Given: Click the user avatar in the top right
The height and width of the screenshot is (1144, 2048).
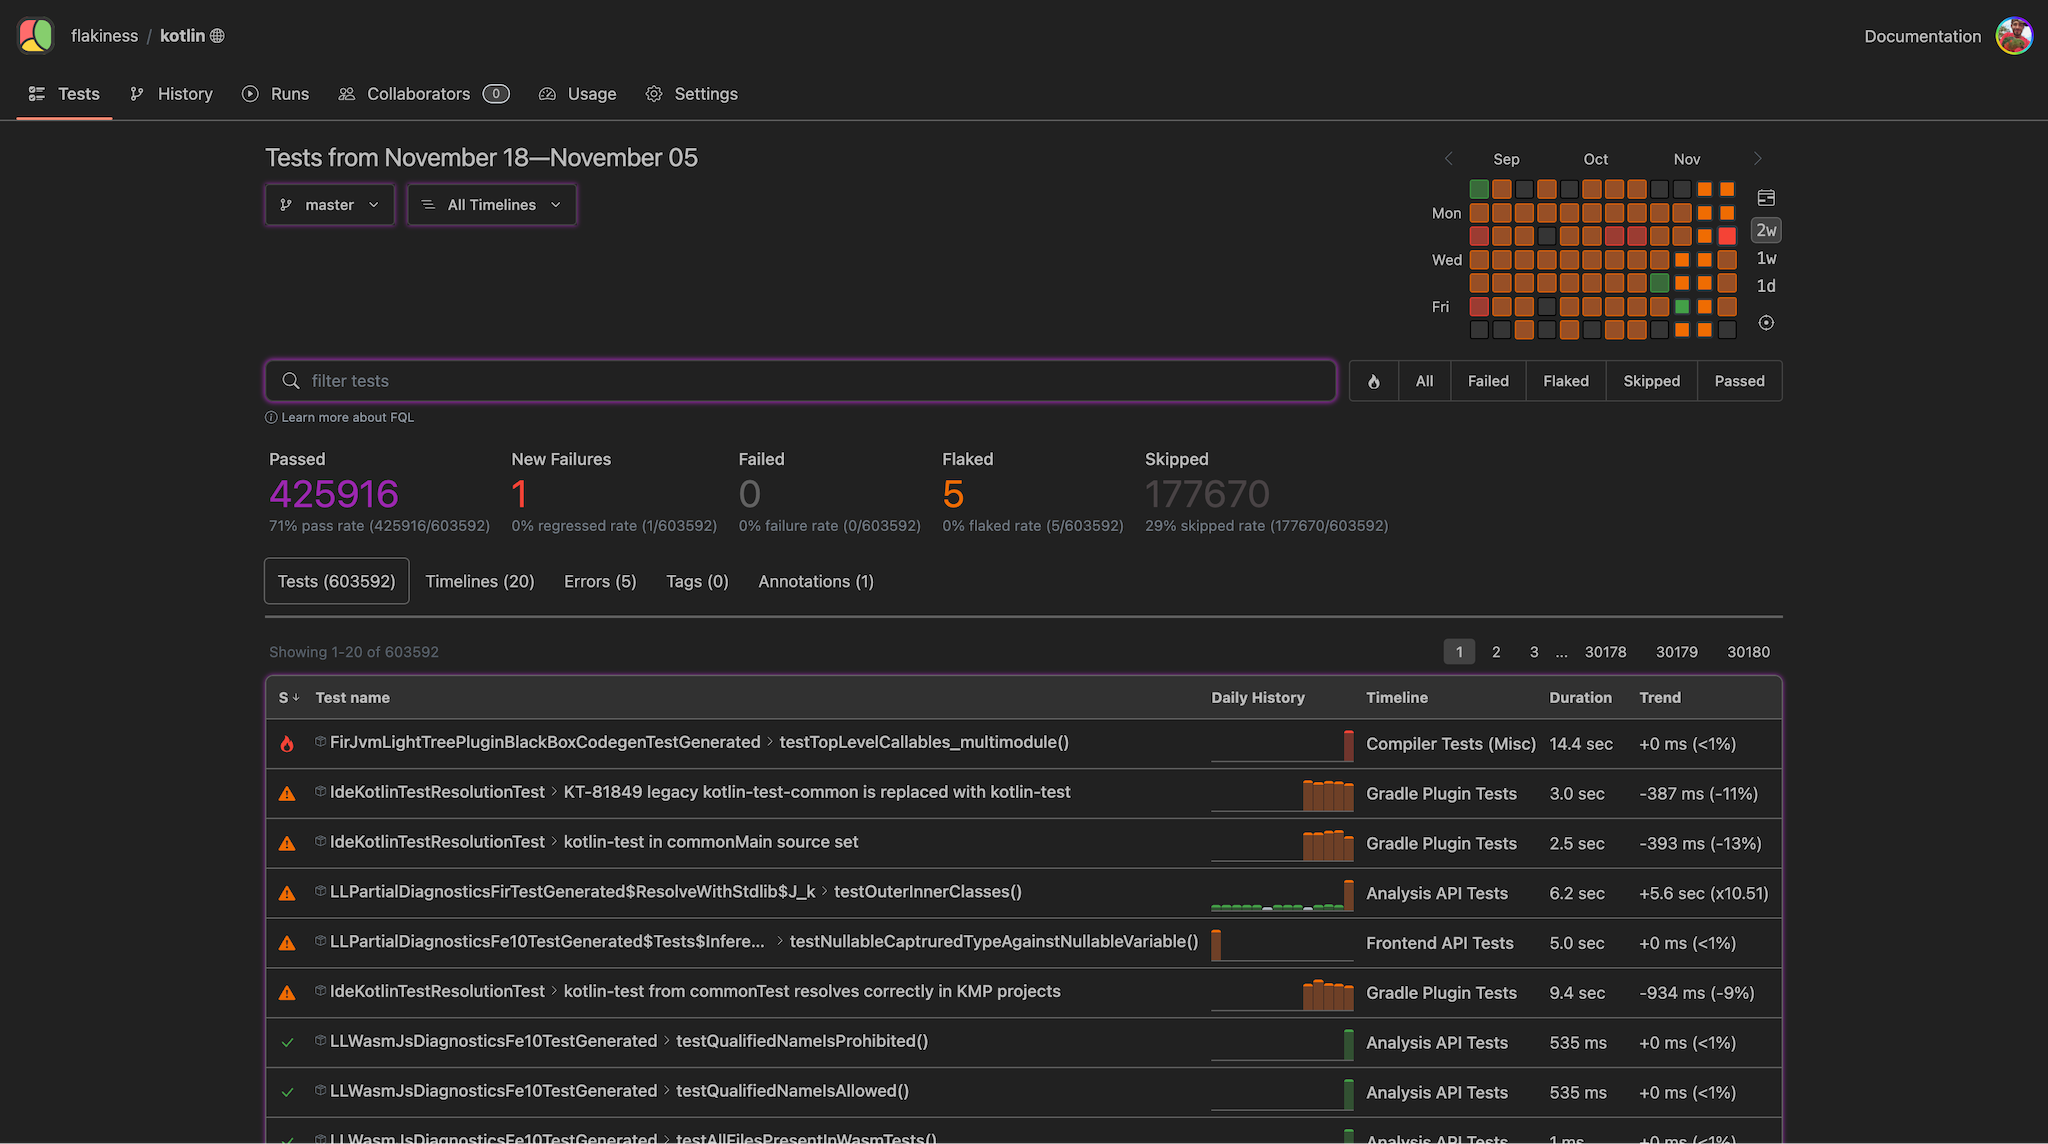Looking at the screenshot, I should click(2015, 35).
